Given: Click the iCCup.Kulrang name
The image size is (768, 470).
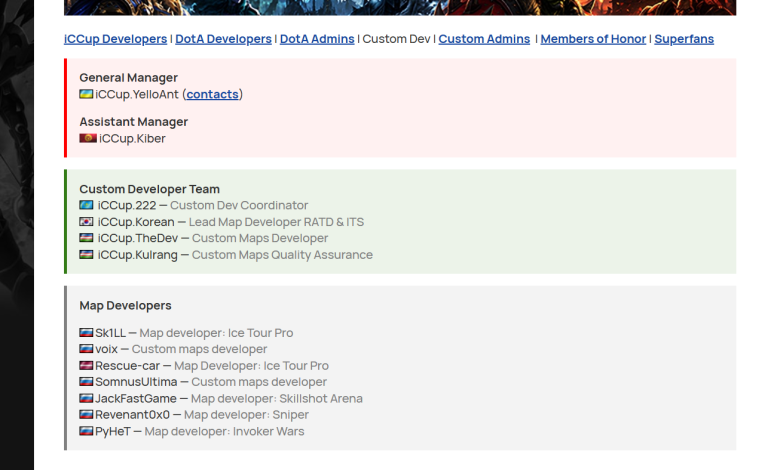Looking at the screenshot, I should [x=138, y=255].
